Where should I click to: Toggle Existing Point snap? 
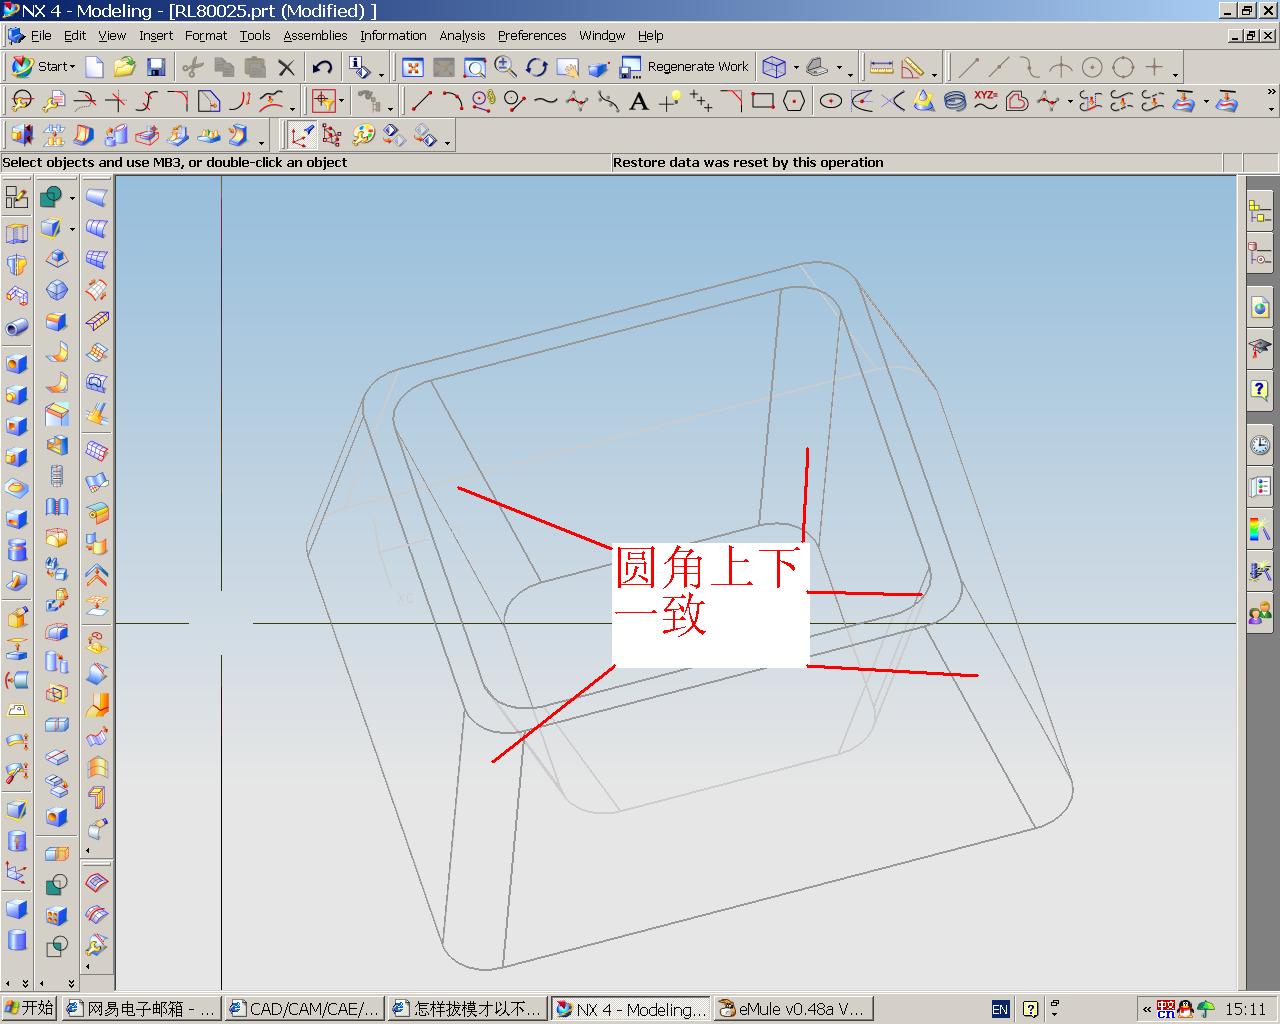[1154, 67]
